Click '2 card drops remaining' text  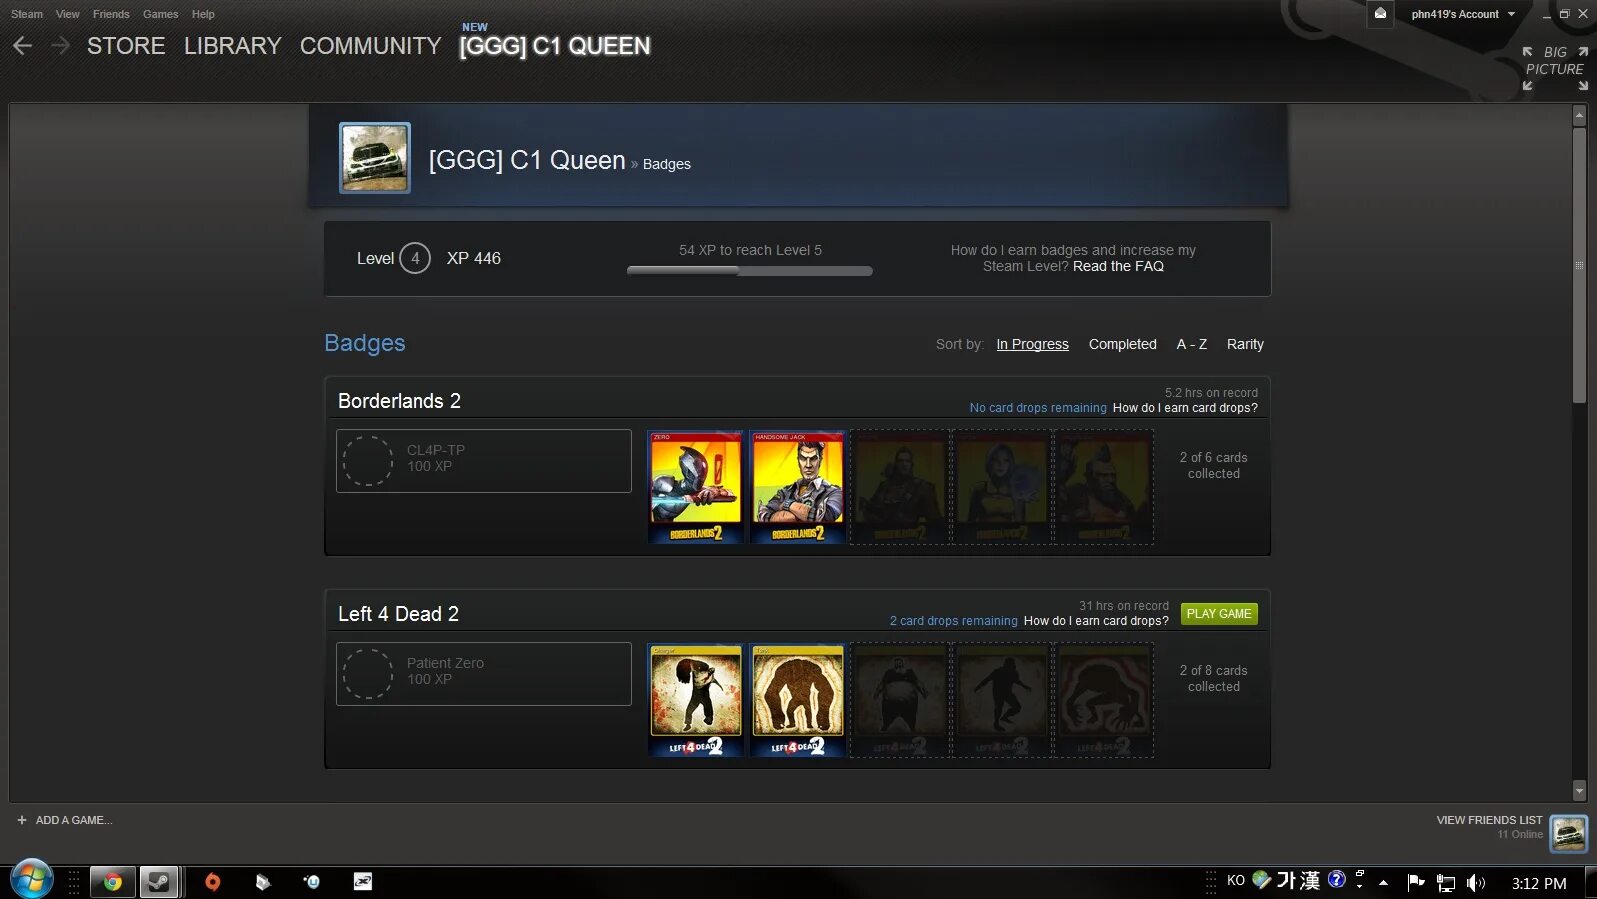coord(954,621)
